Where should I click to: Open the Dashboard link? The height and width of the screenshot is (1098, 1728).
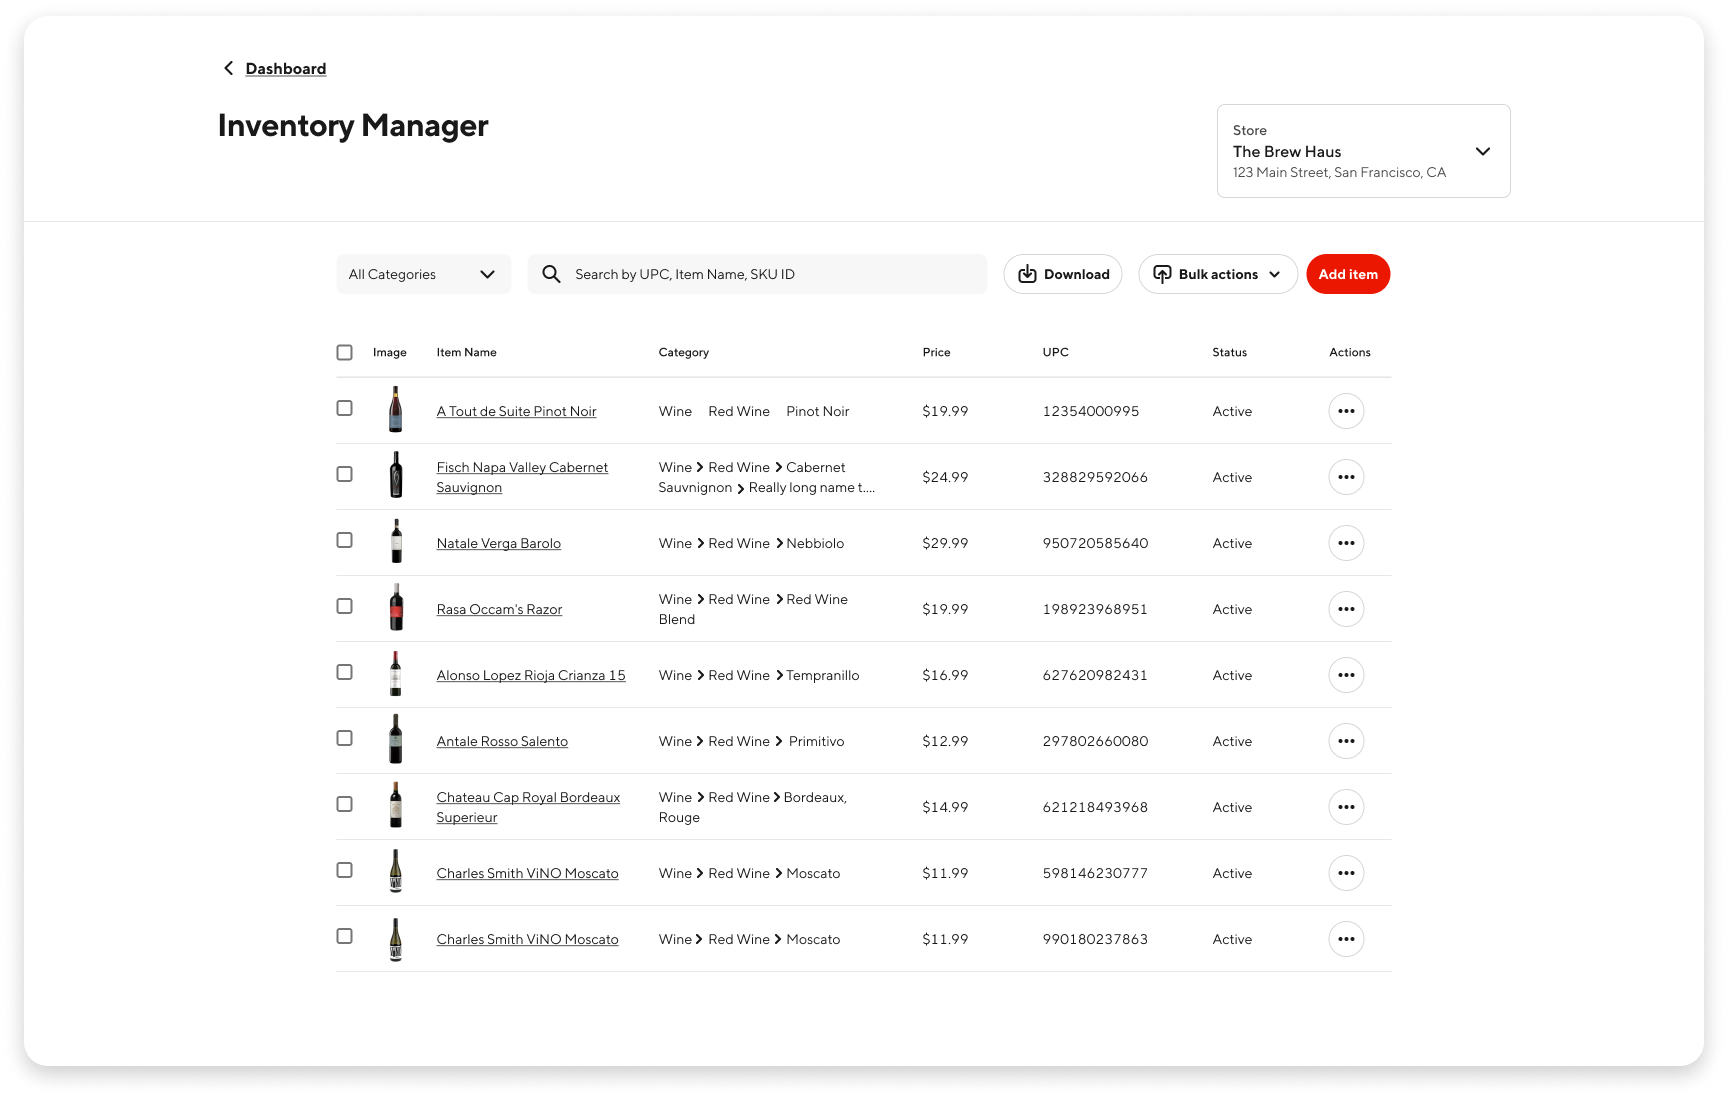[x=286, y=68]
